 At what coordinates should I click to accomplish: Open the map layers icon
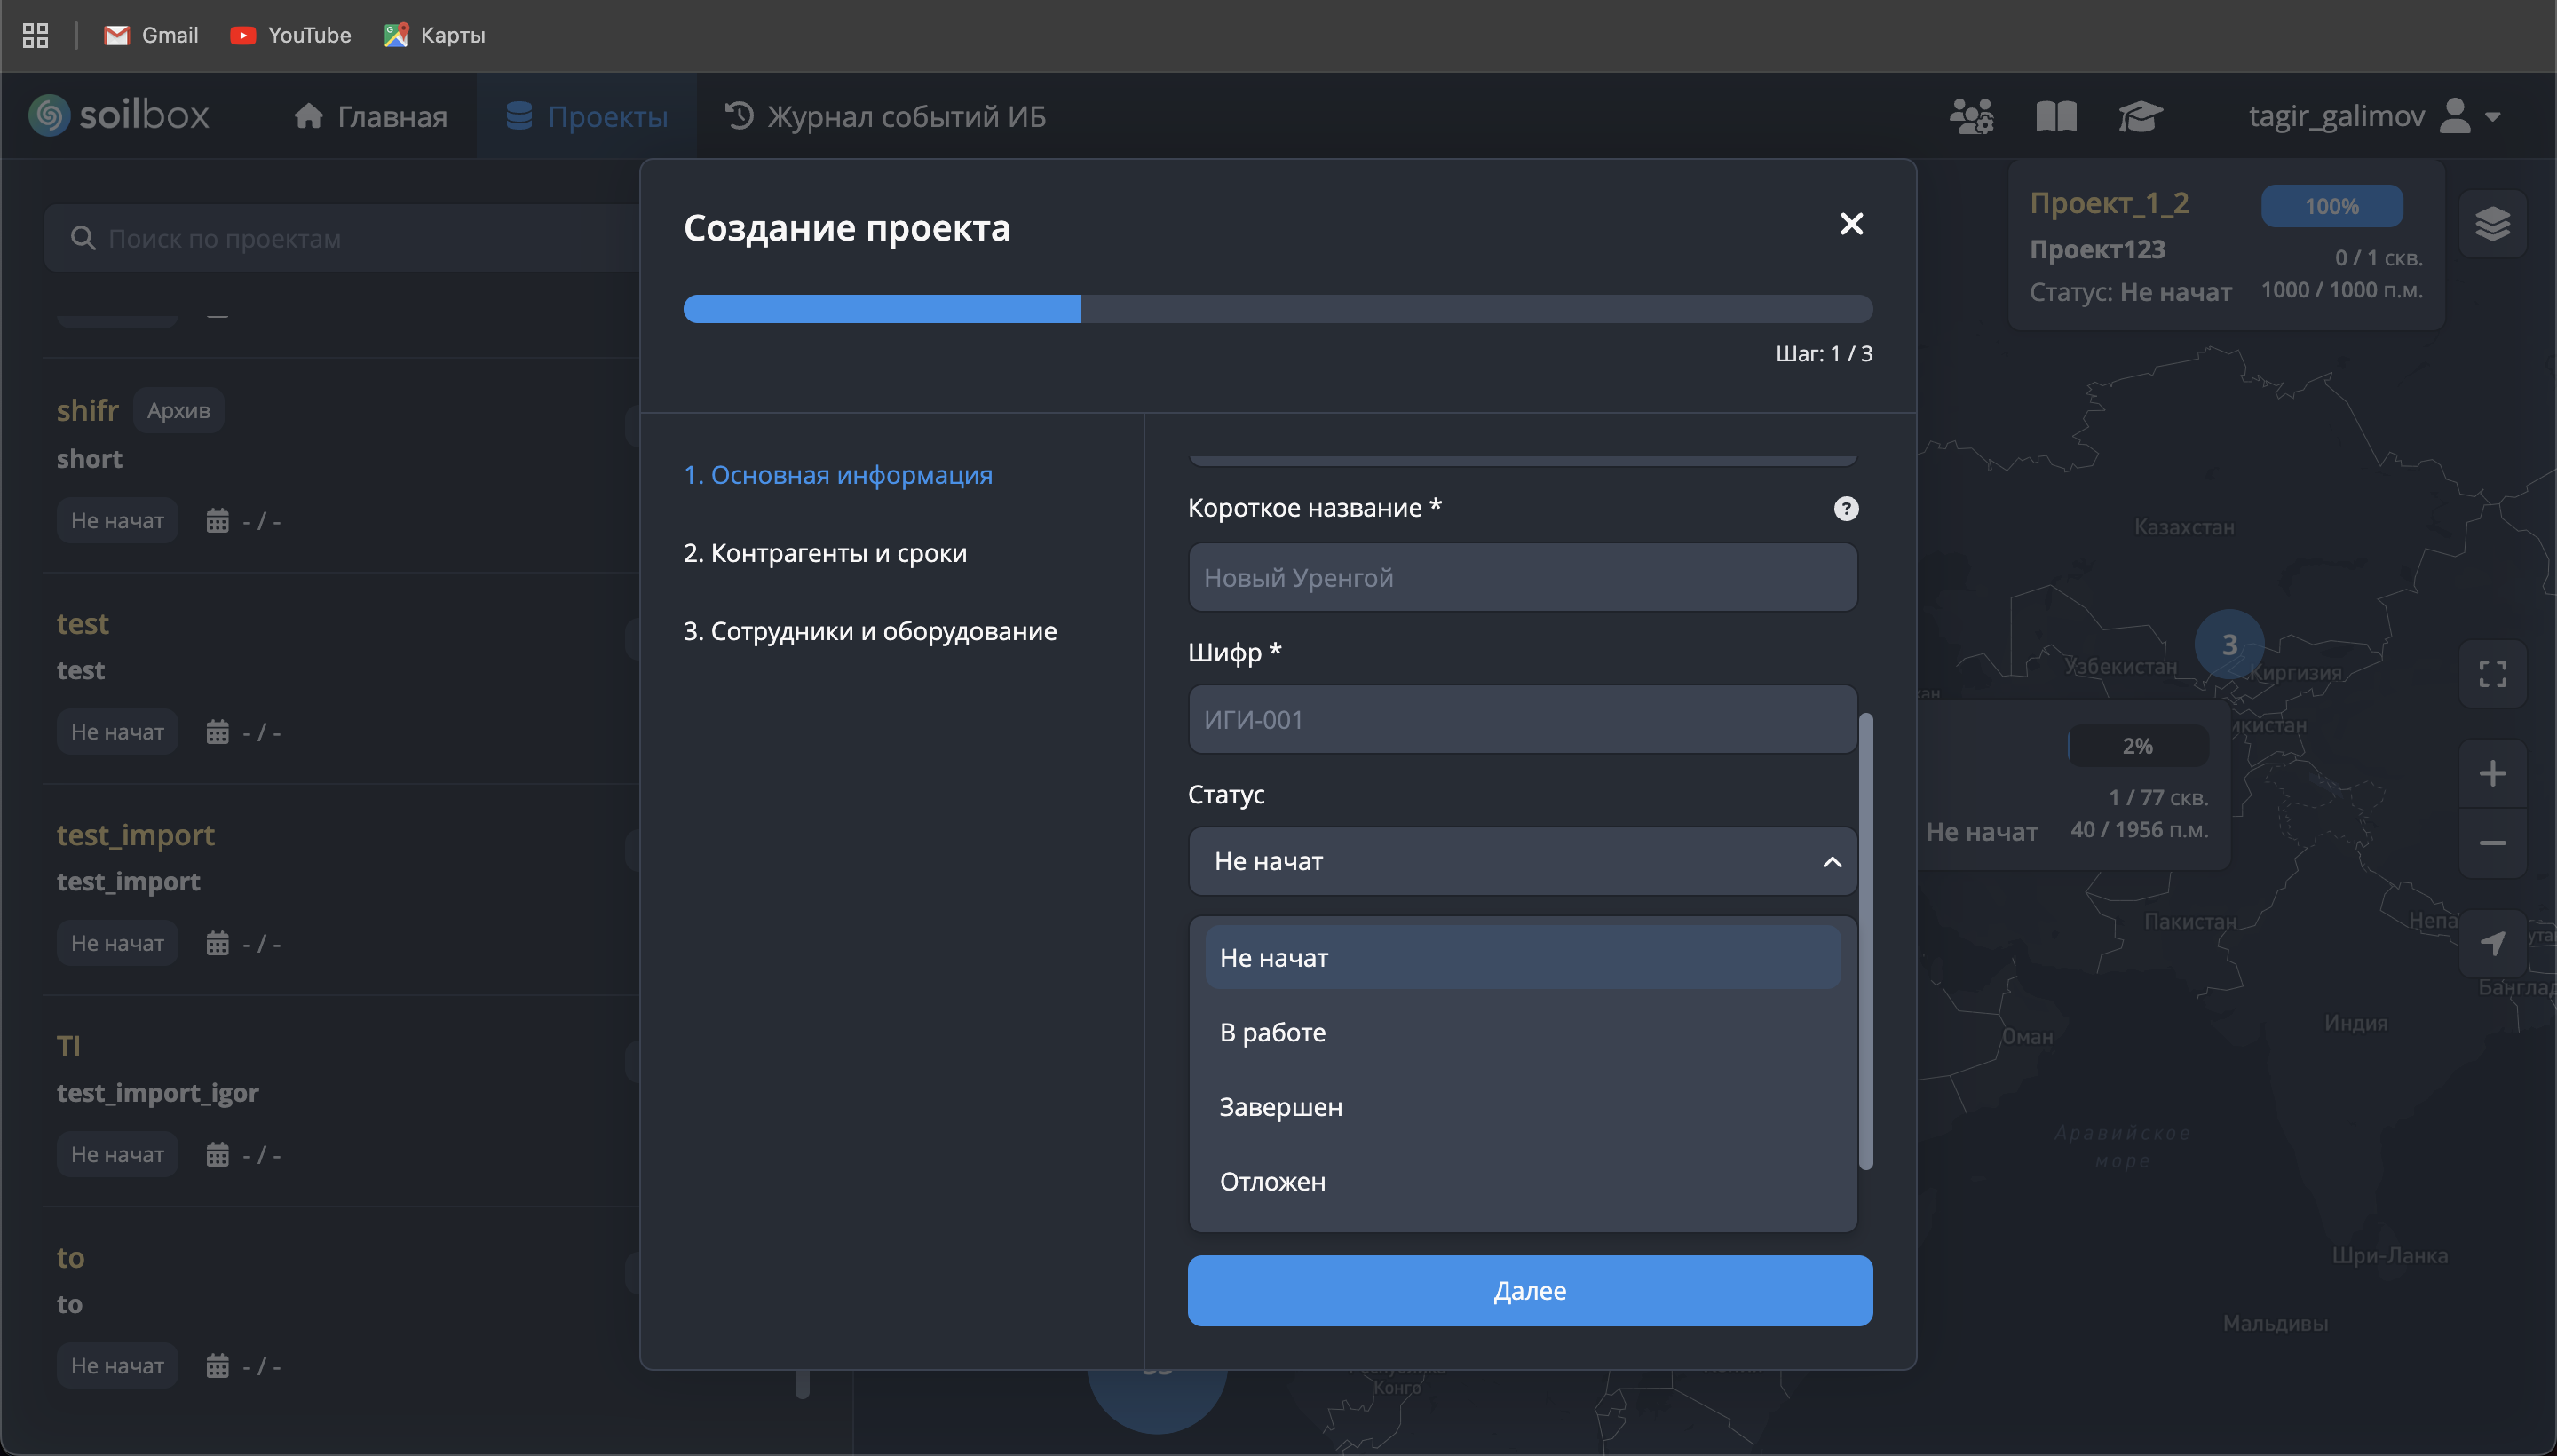click(x=2492, y=224)
